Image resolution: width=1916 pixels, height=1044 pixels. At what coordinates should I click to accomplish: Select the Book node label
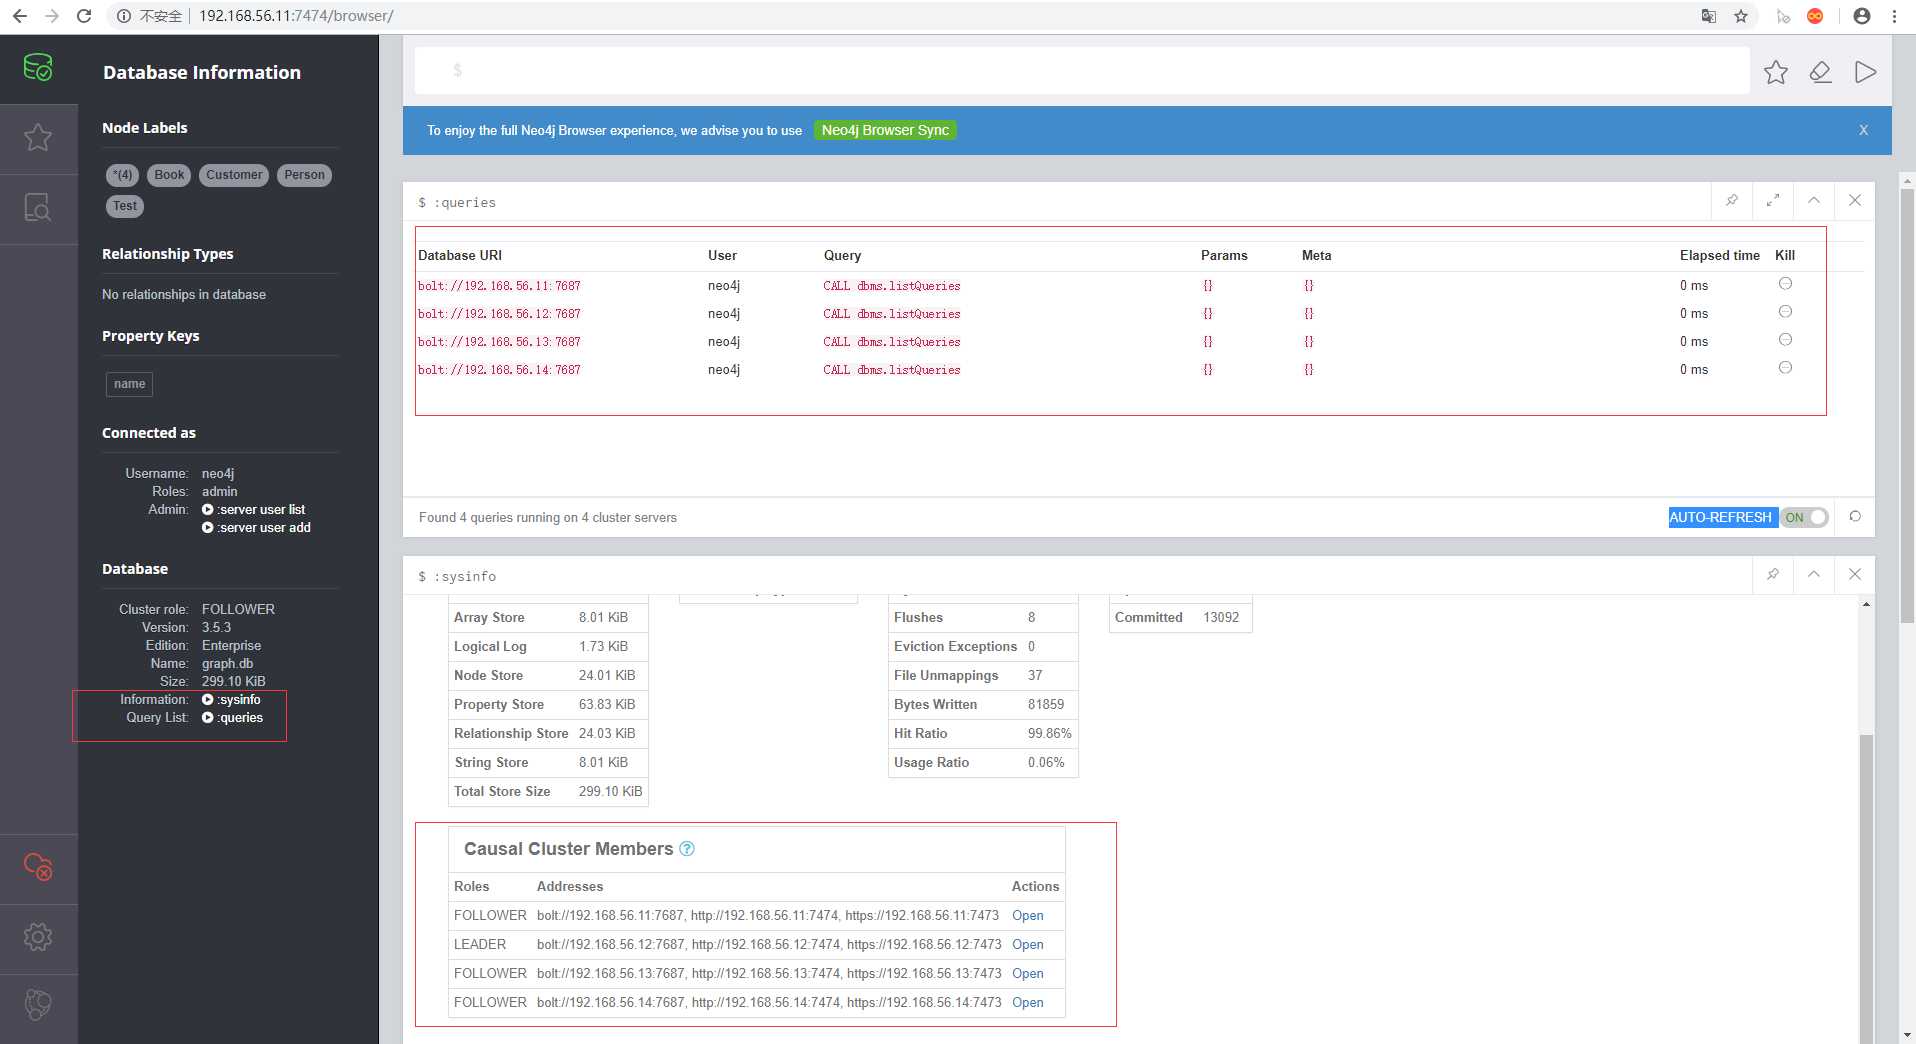coord(169,175)
